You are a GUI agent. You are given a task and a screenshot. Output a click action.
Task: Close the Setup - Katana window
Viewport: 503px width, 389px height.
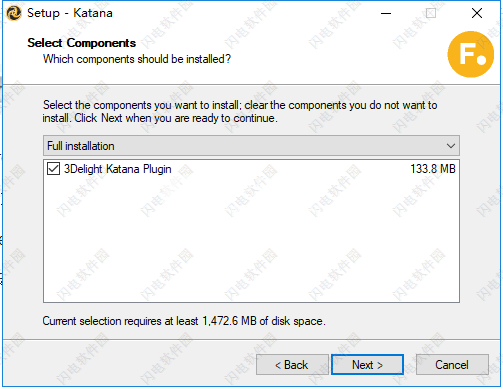tap(477, 13)
